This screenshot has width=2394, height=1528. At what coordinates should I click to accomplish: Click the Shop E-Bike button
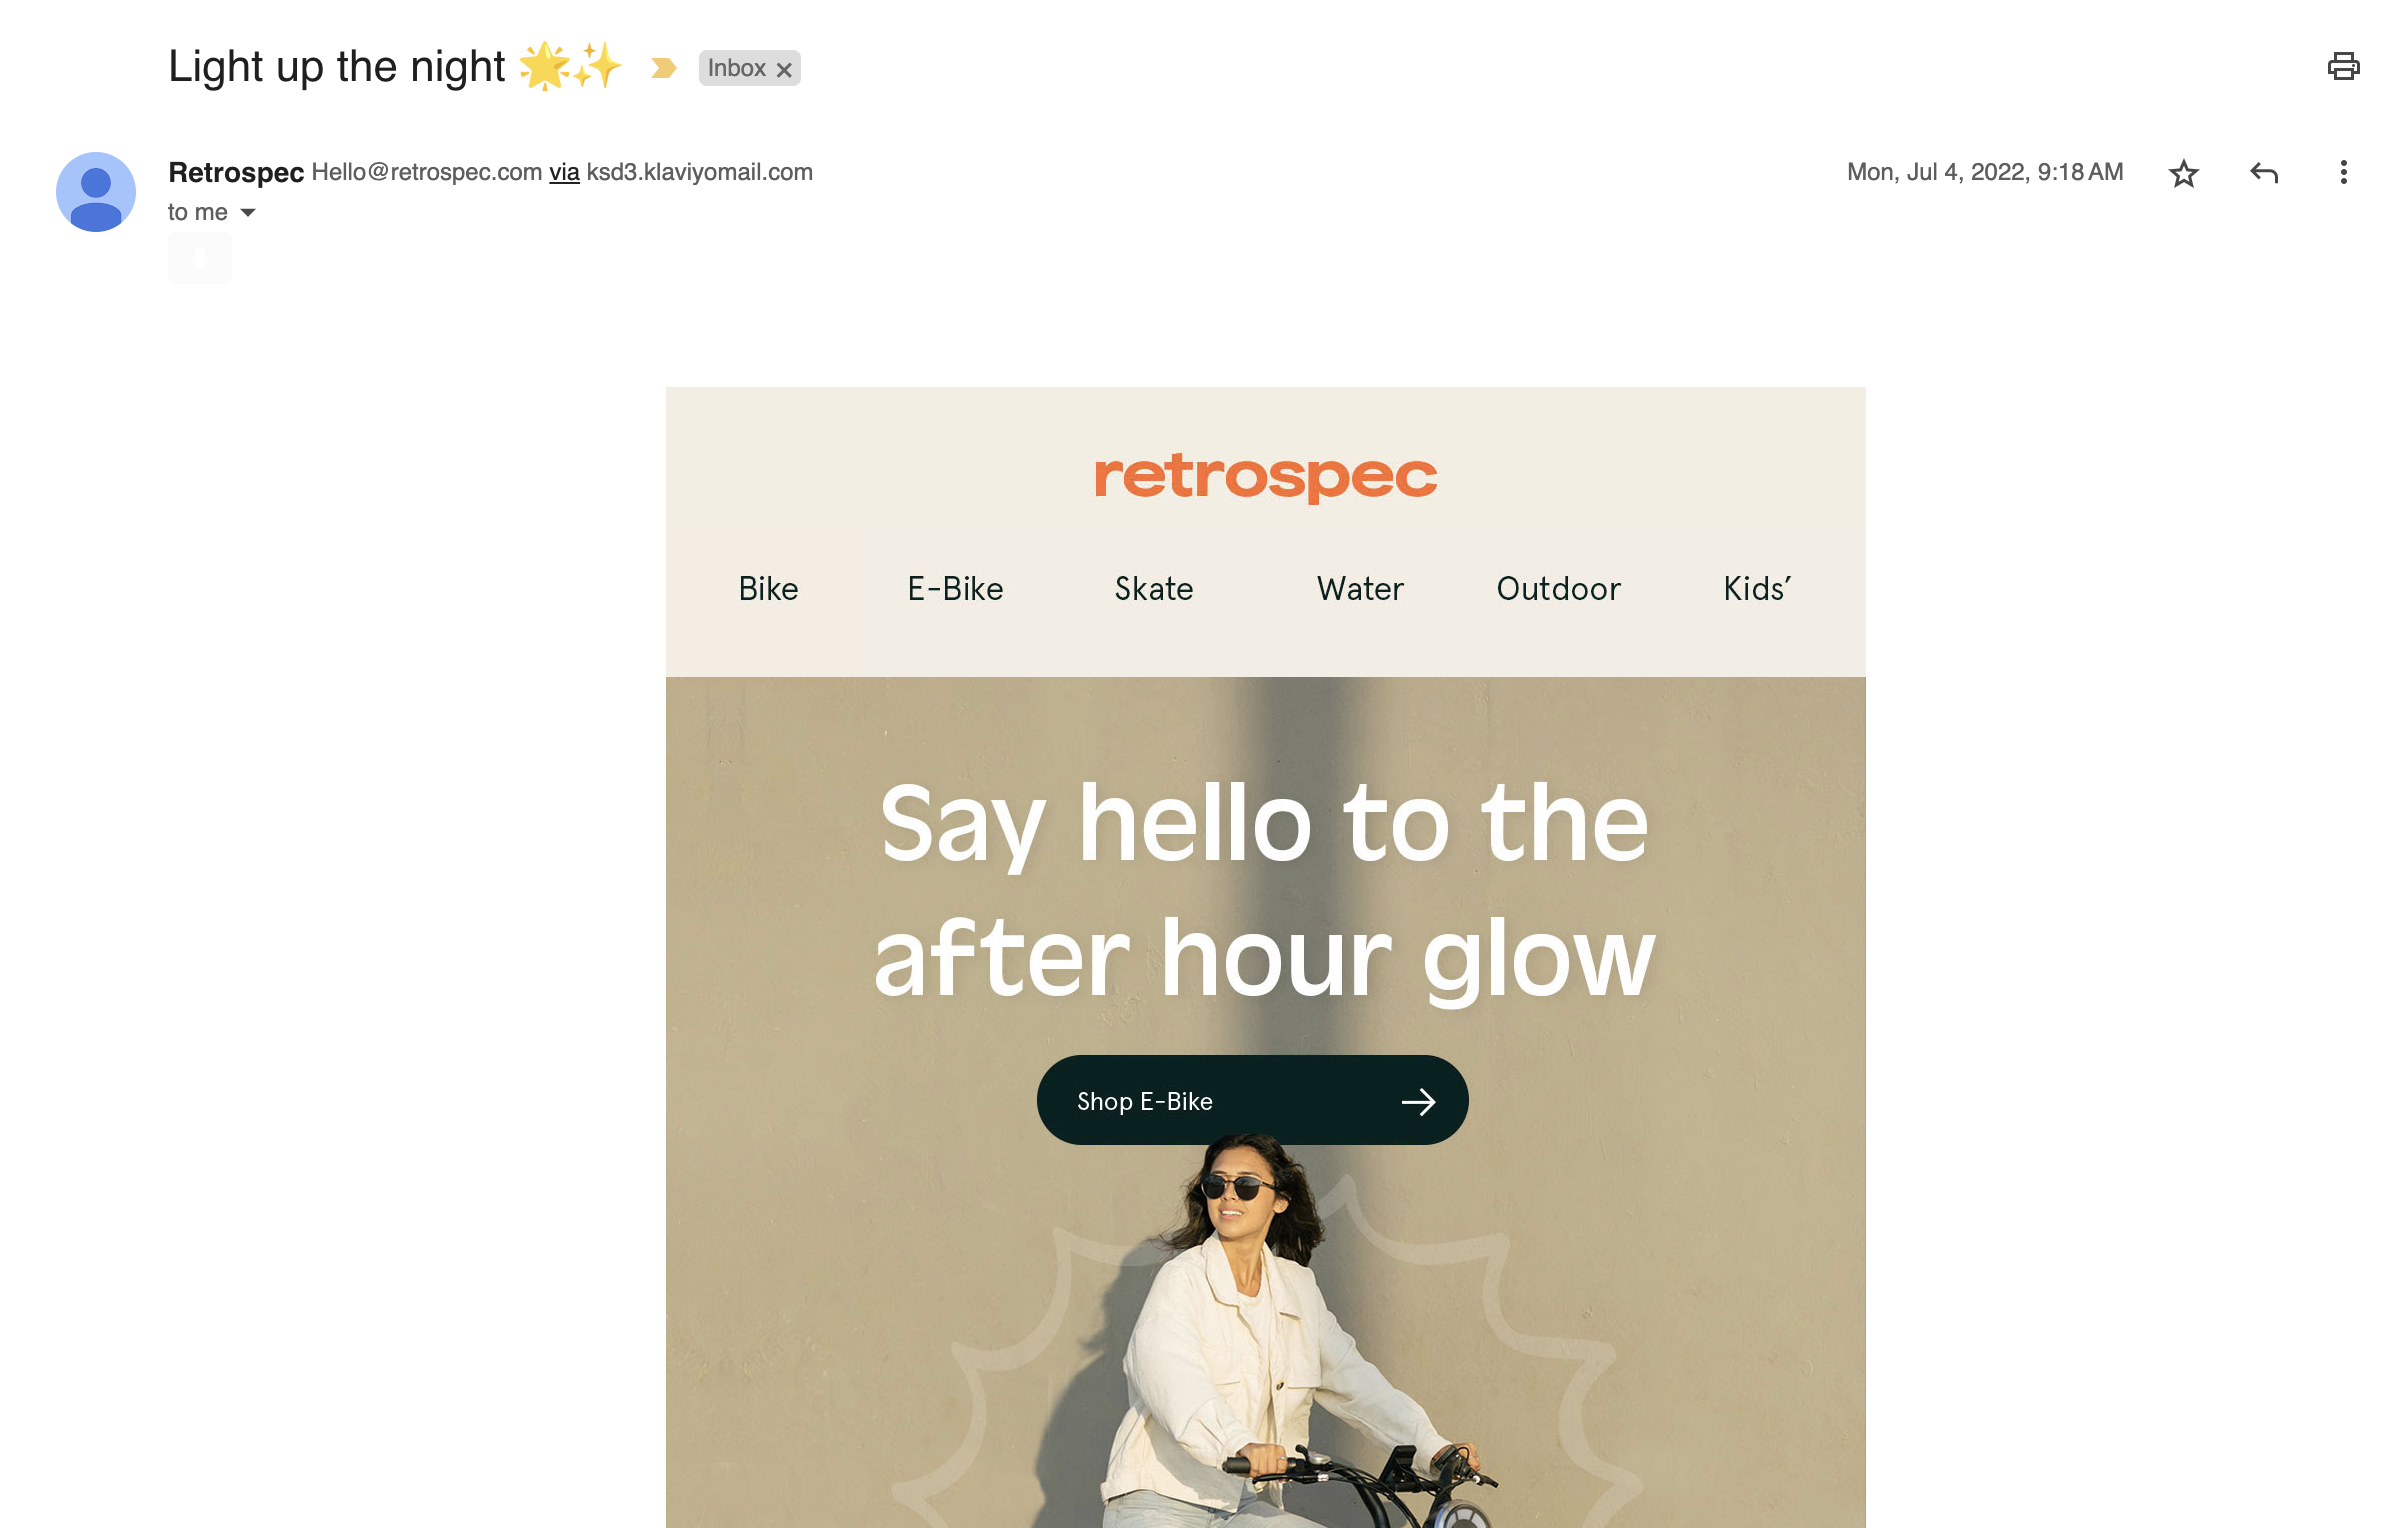pos(1252,1100)
